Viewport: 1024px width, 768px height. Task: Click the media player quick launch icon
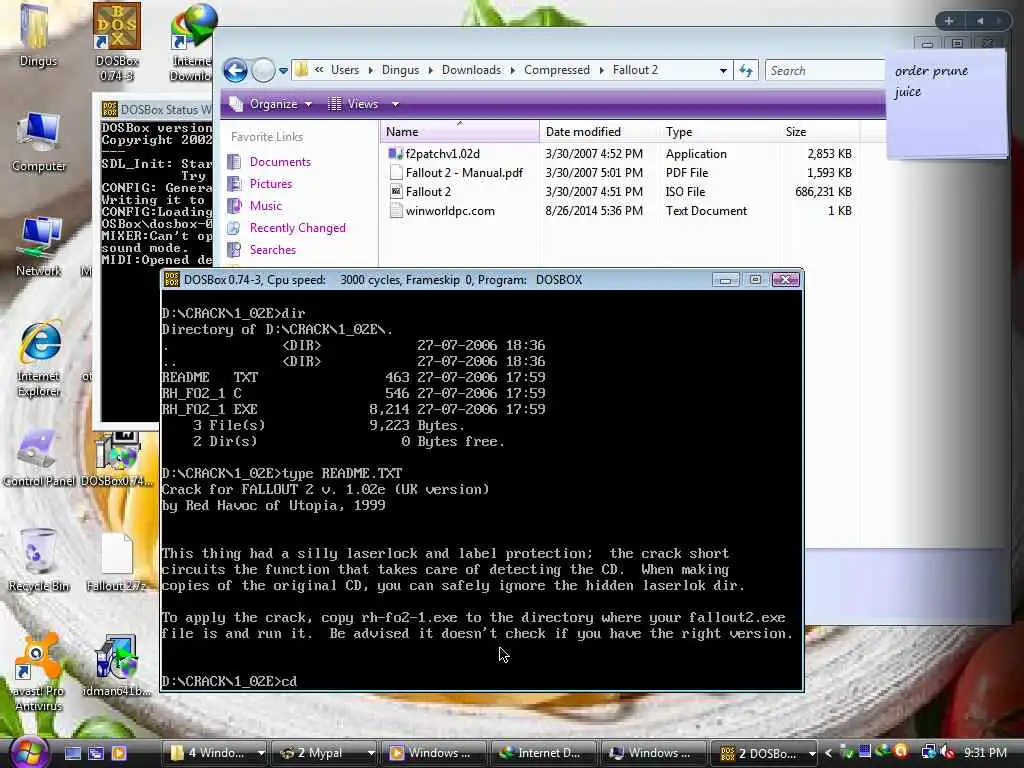[x=119, y=753]
